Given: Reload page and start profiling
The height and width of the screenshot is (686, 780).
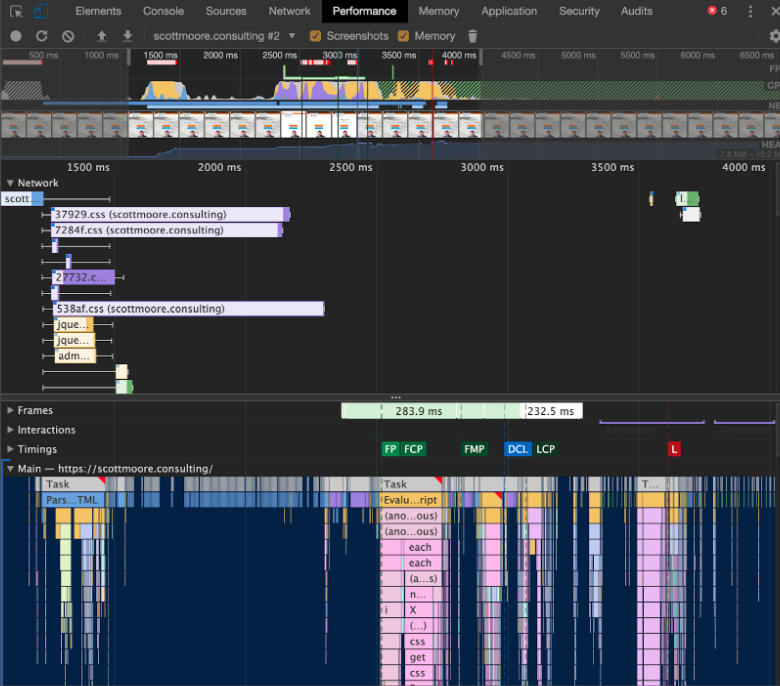Looking at the screenshot, I should [42, 36].
